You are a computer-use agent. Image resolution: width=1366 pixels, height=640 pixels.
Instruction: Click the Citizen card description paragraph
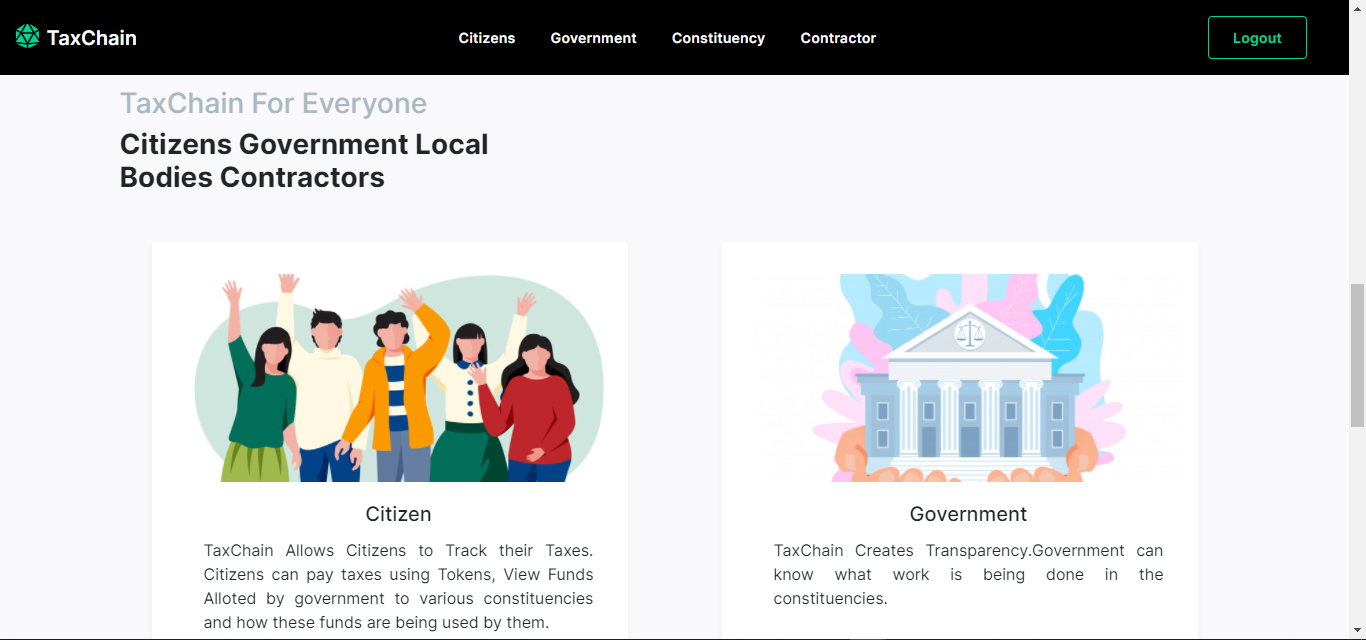coord(398,587)
